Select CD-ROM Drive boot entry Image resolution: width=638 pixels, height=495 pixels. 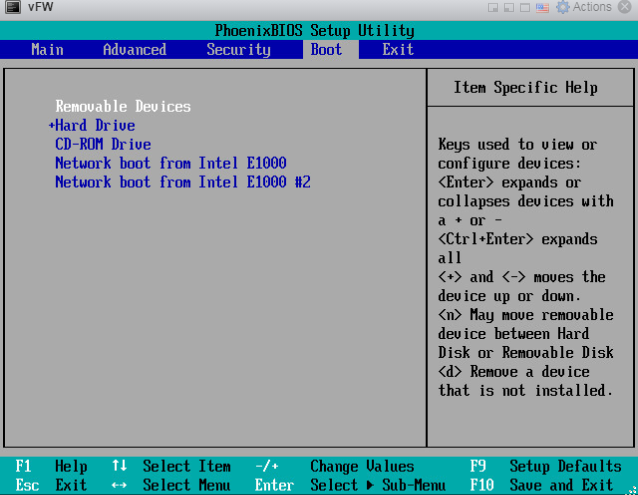pos(103,144)
